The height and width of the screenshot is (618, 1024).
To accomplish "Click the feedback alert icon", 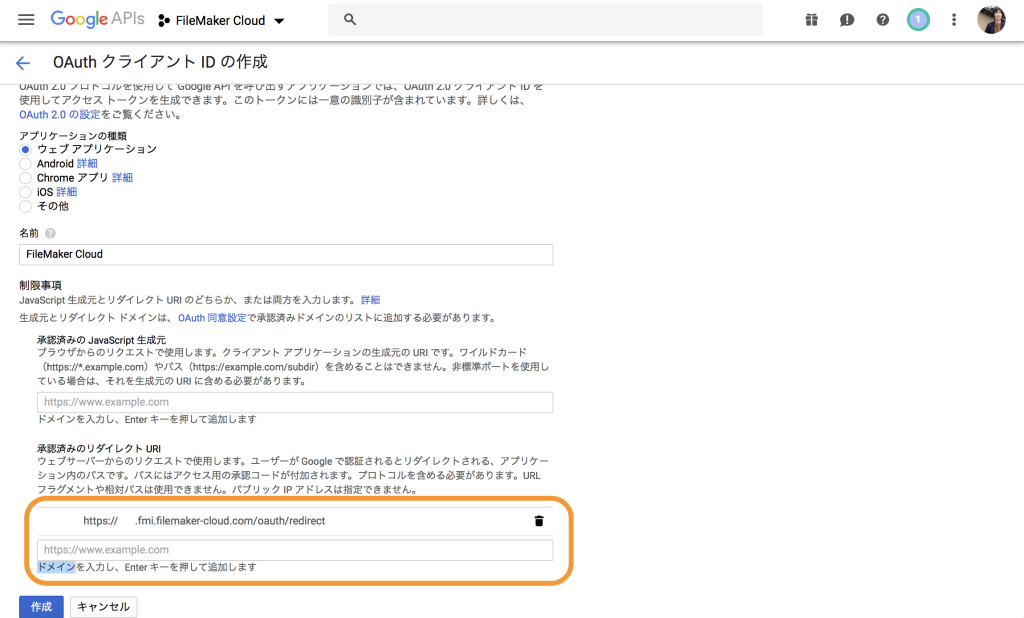I will point(847,20).
